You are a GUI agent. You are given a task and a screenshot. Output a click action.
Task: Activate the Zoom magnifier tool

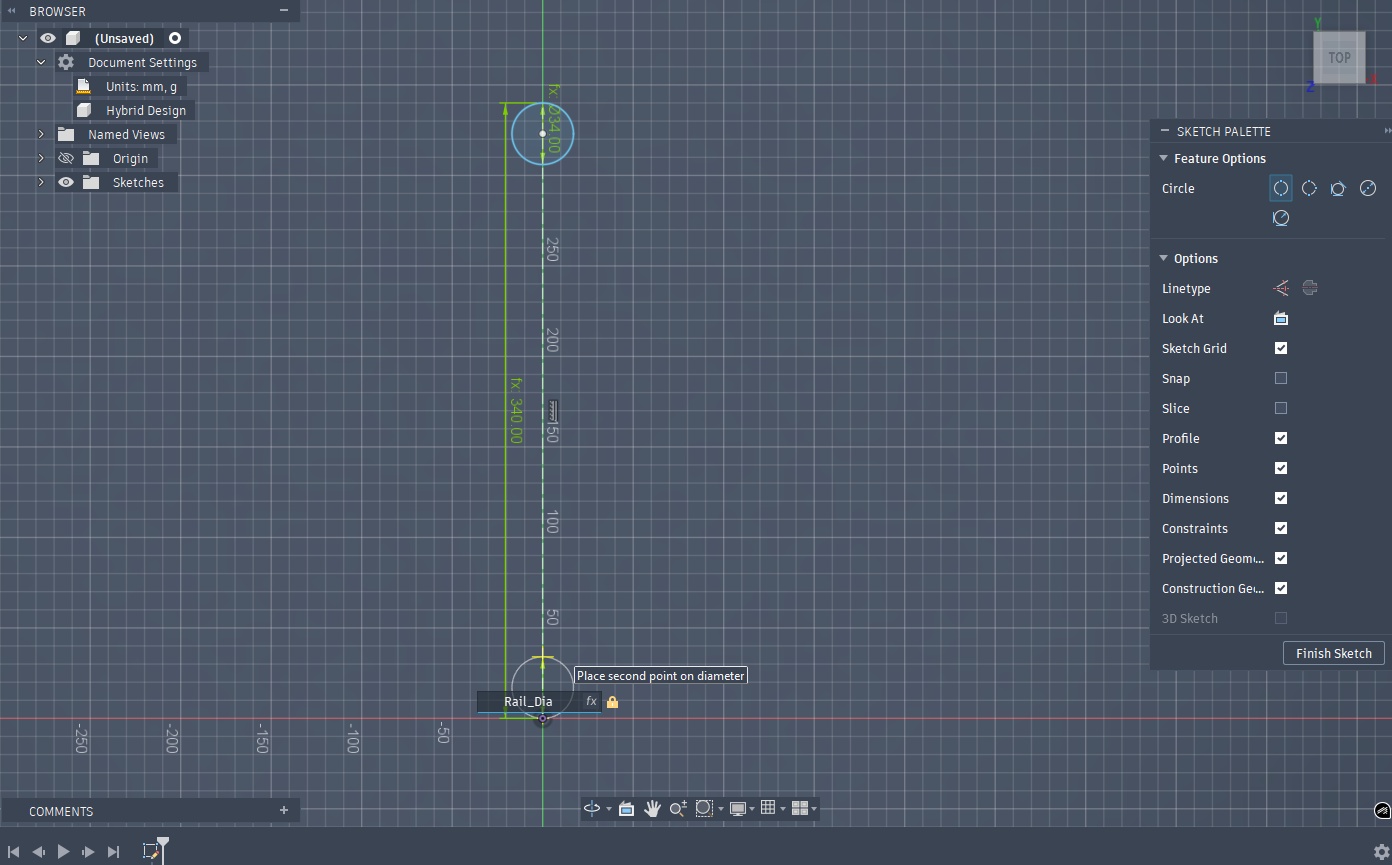point(678,808)
